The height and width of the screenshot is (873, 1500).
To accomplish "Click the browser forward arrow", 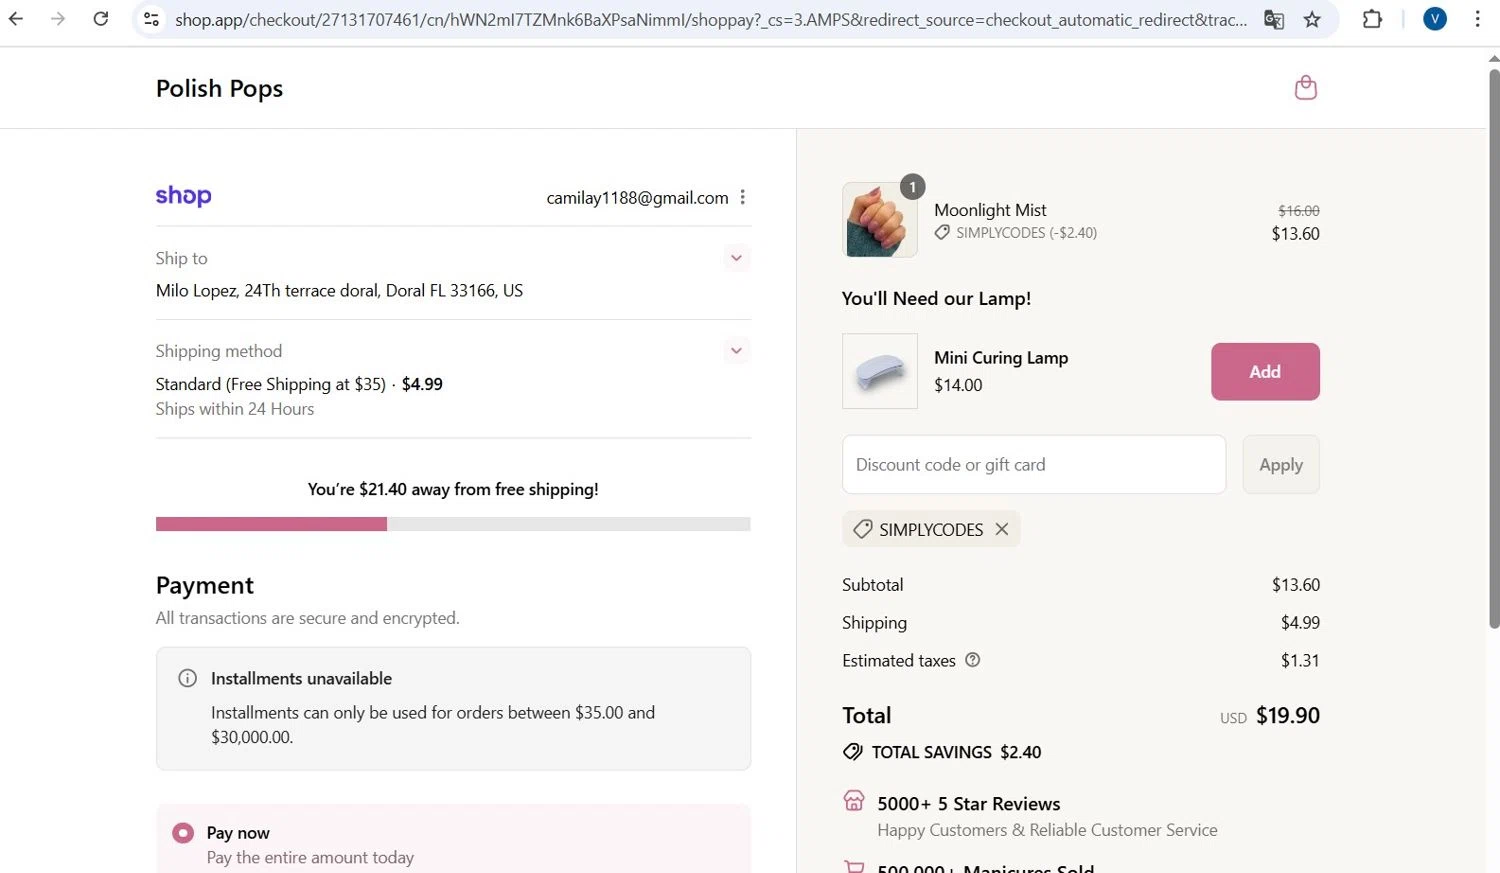I will (58, 19).
